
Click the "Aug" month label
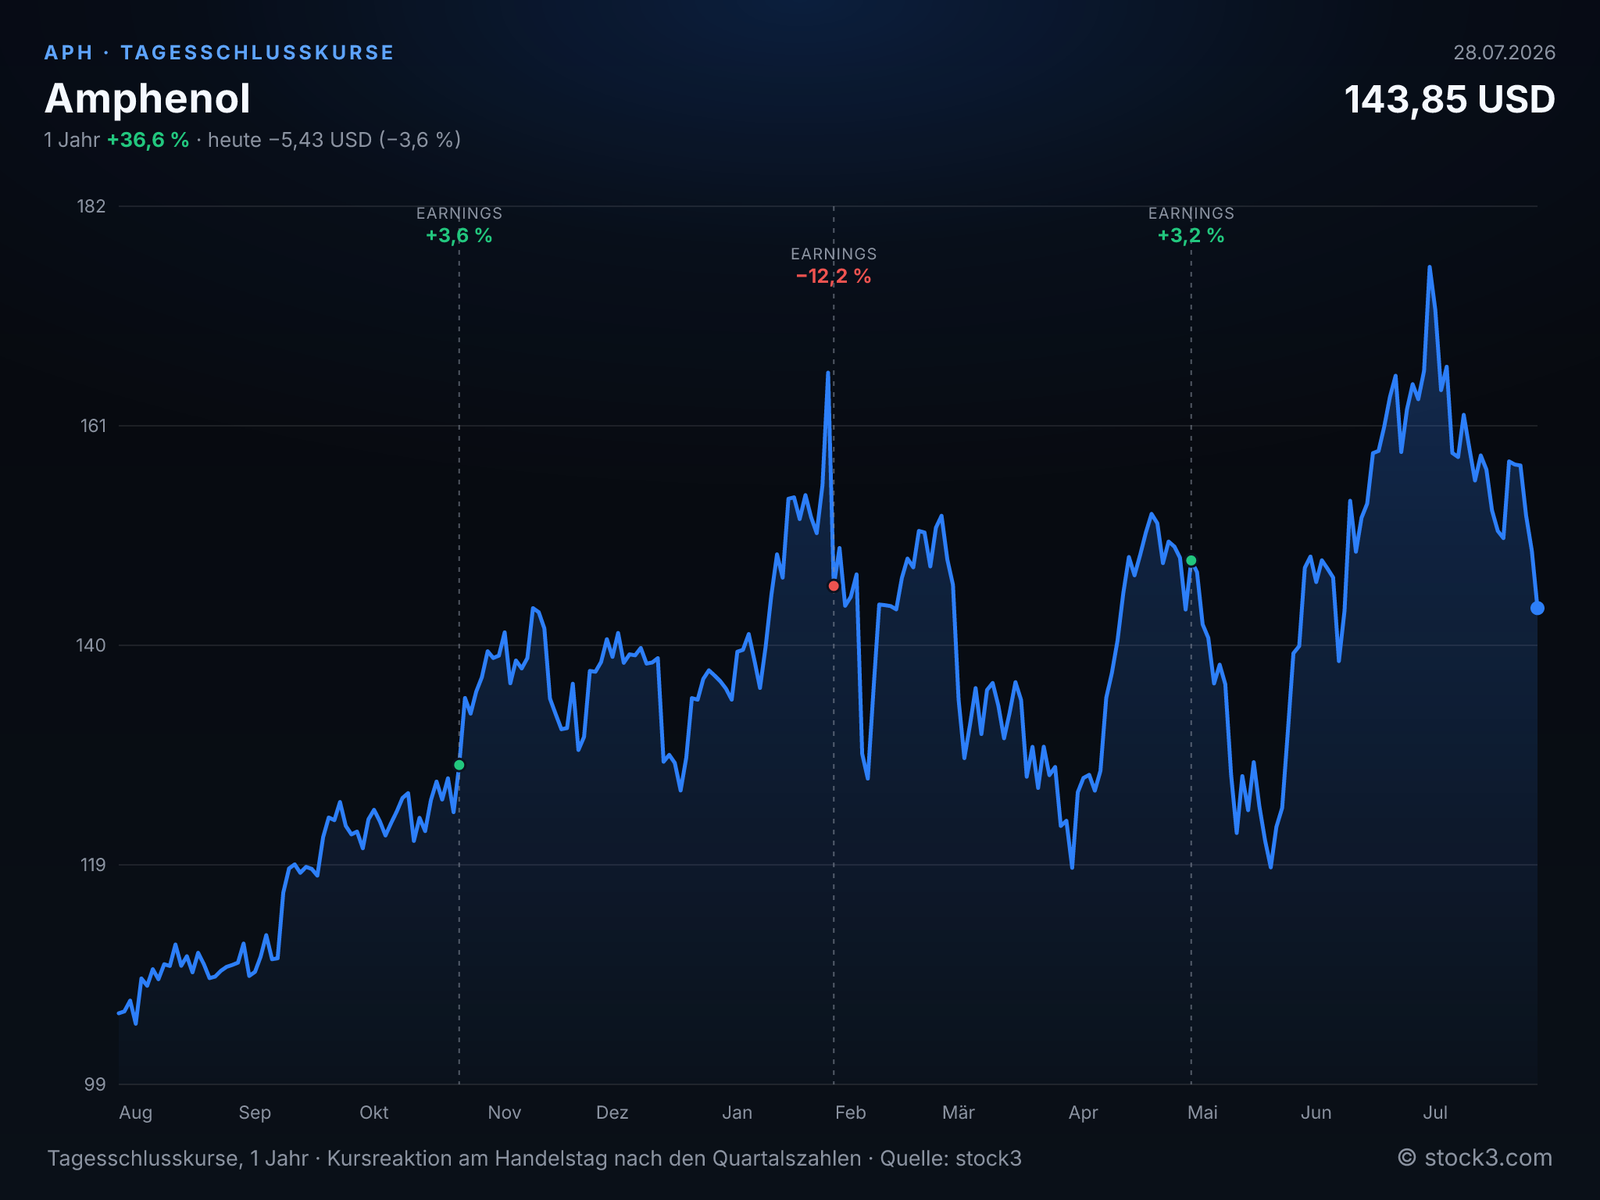[135, 1113]
